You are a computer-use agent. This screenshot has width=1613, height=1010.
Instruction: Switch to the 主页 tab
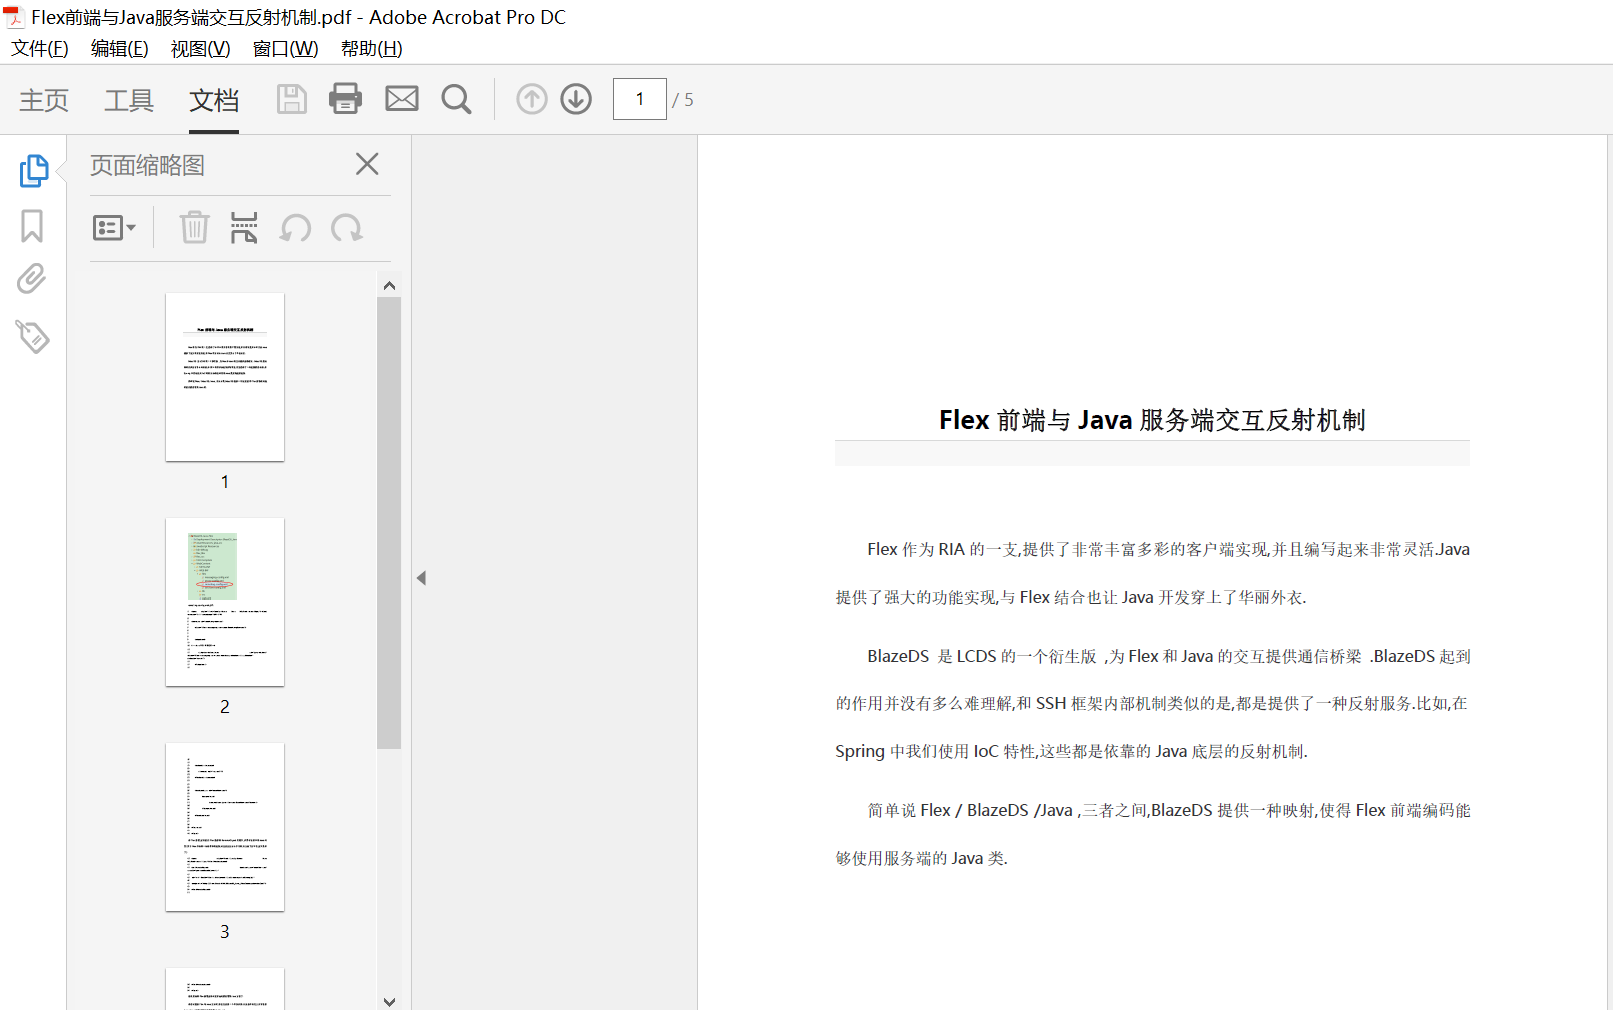tap(44, 100)
